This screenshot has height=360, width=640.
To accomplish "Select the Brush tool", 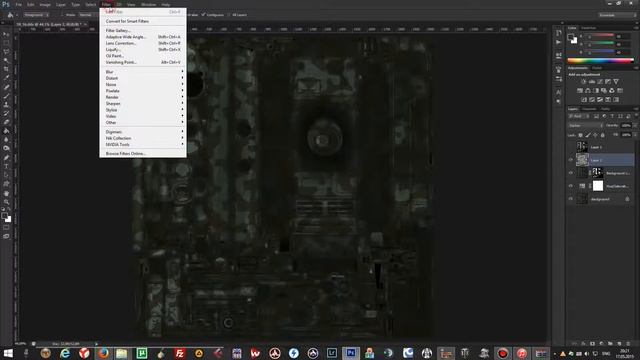I will tap(6, 96).
